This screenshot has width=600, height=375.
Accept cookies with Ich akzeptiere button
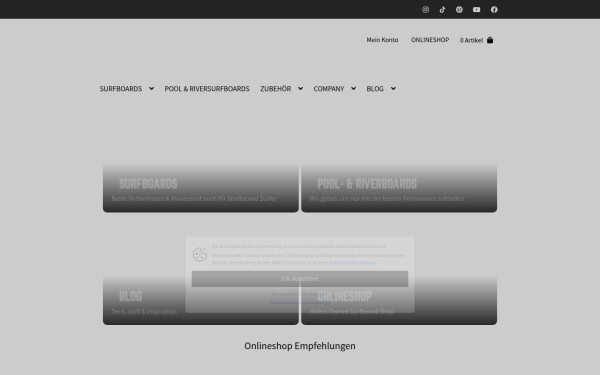coord(300,279)
